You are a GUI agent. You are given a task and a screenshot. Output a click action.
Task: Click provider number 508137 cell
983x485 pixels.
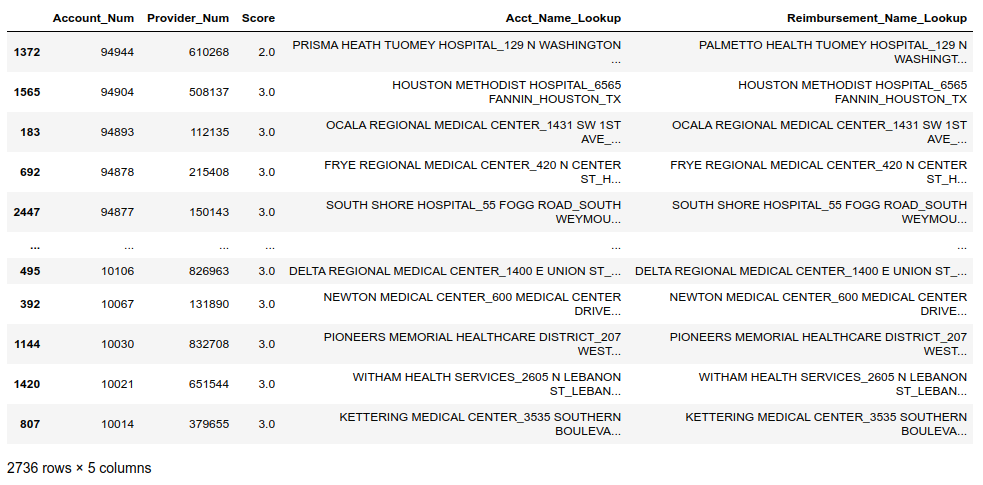pyautogui.click(x=209, y=92)
